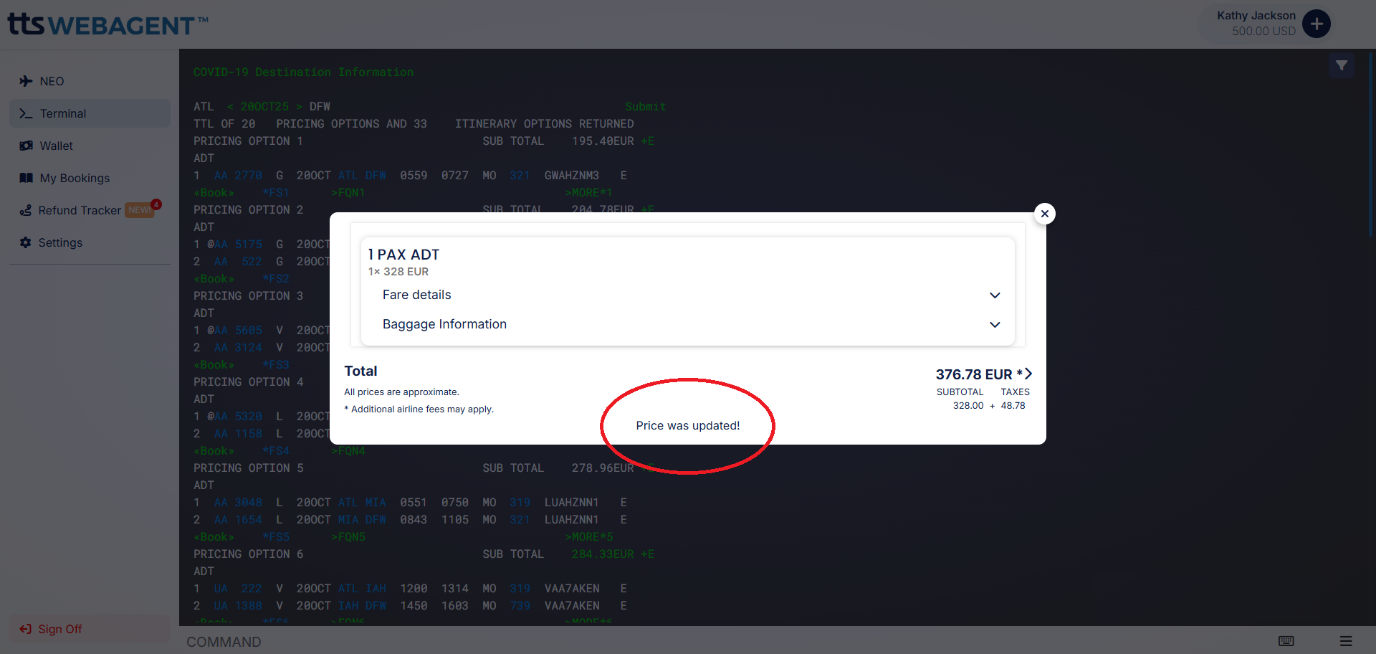Click the tts WEBAGENT logo
This screenshot has width=1376, height=654.
(108, 23)
